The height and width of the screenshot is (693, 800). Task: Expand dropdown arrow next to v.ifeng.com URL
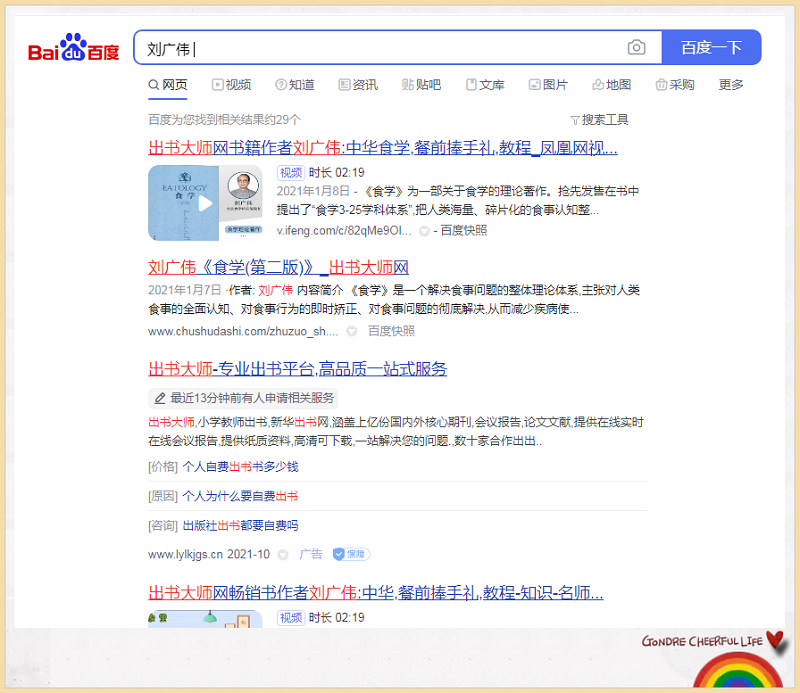[424, 231]
